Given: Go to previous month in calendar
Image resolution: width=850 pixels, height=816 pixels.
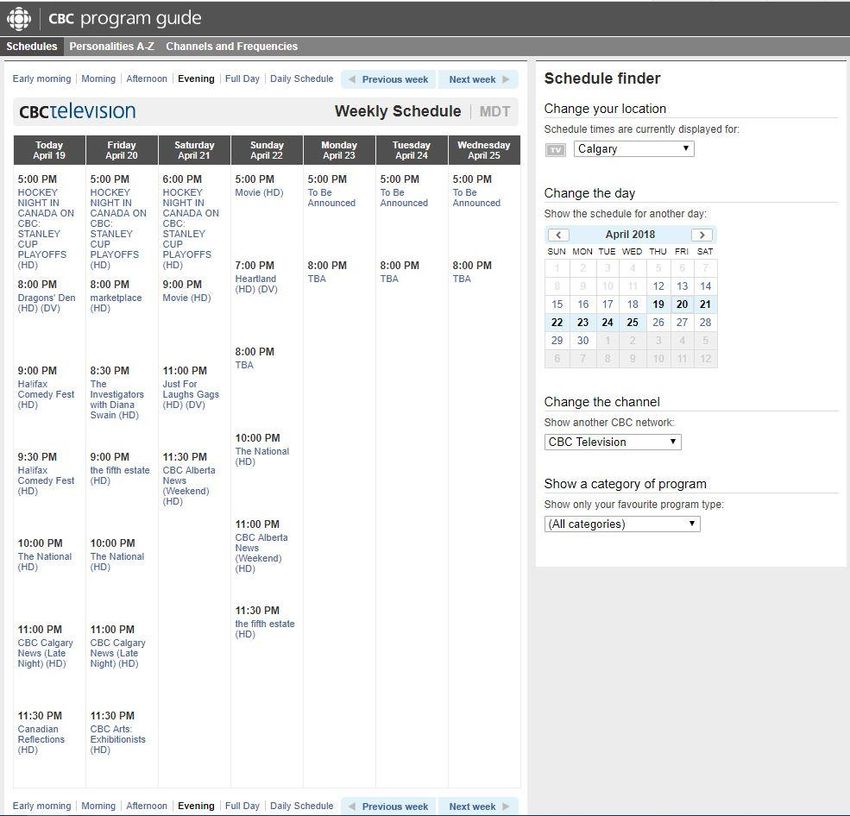Looking at the screenshot, I should pyautogui.click(x=558, y=235).
